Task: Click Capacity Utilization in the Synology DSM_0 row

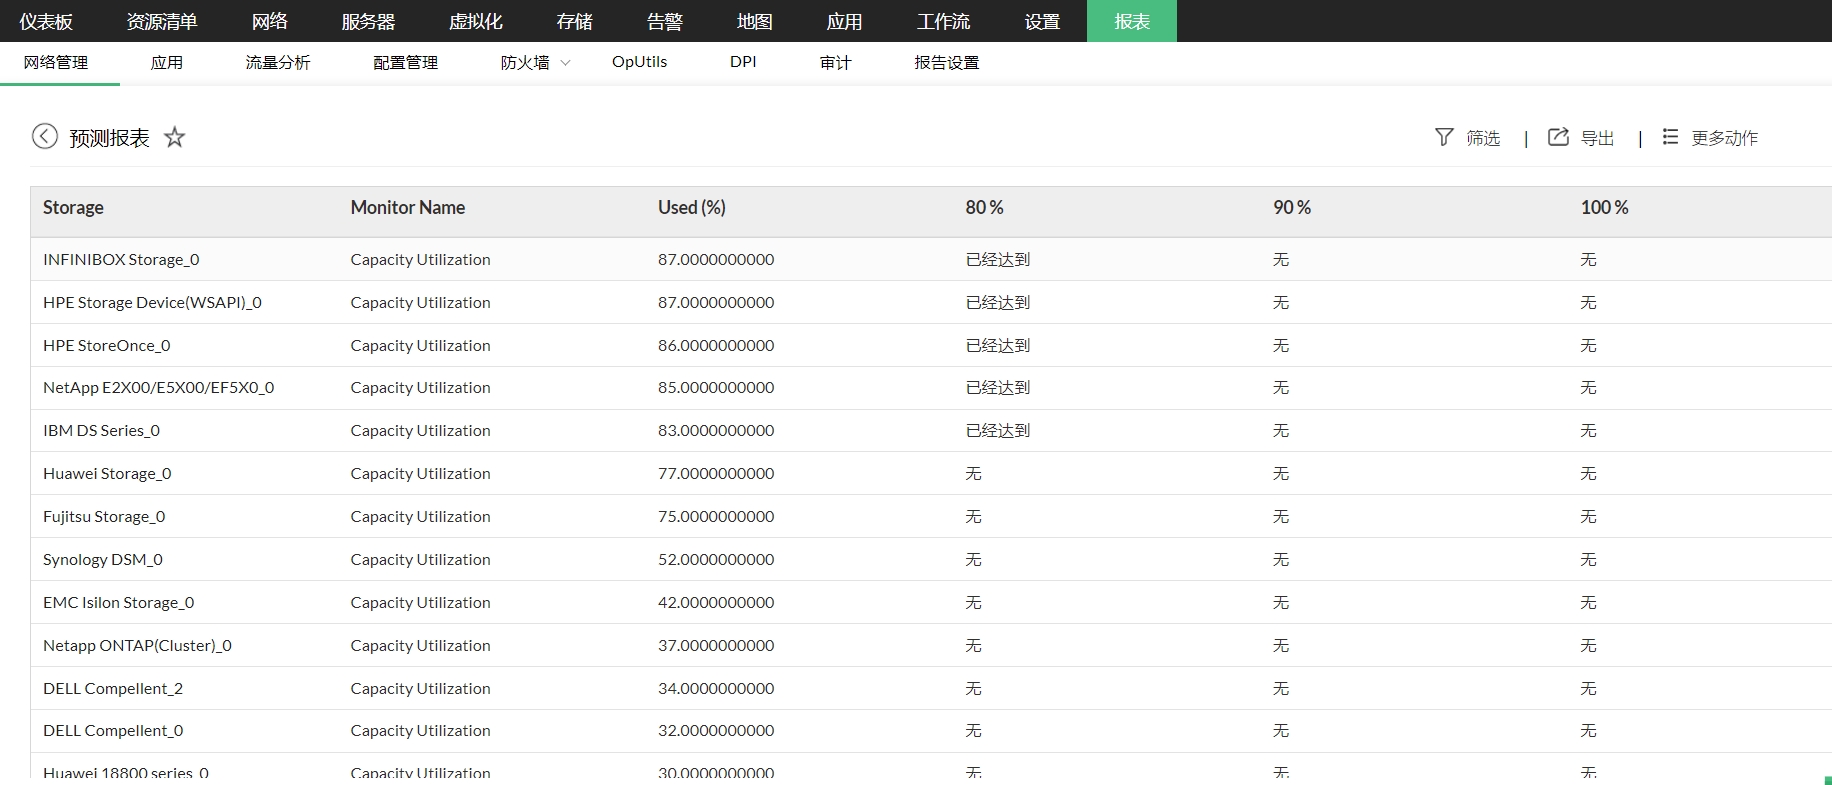Action: (x=420, y=560)
